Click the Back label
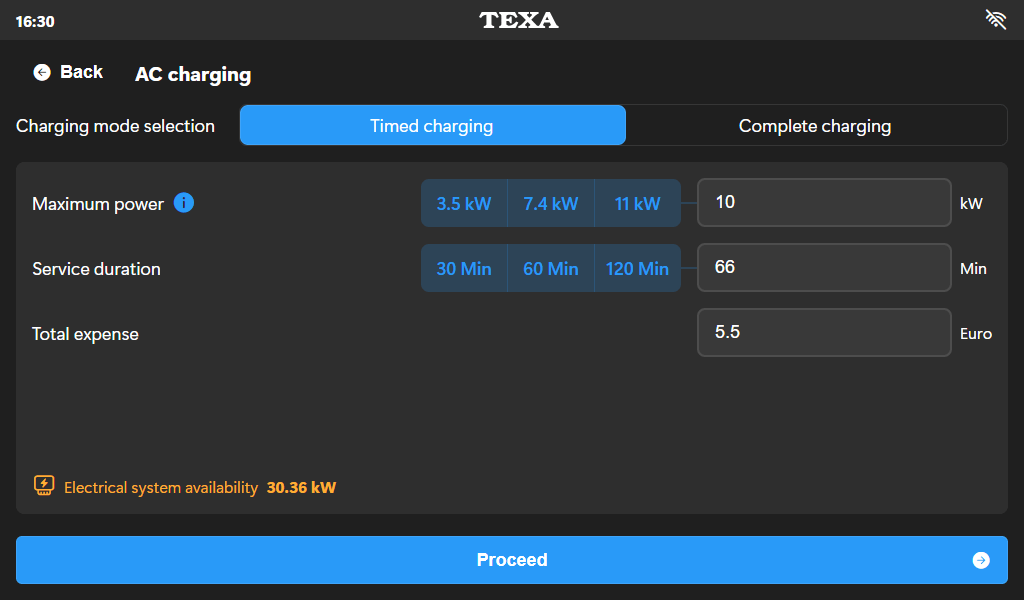The image size is (1024, 600). coord(79,72)
